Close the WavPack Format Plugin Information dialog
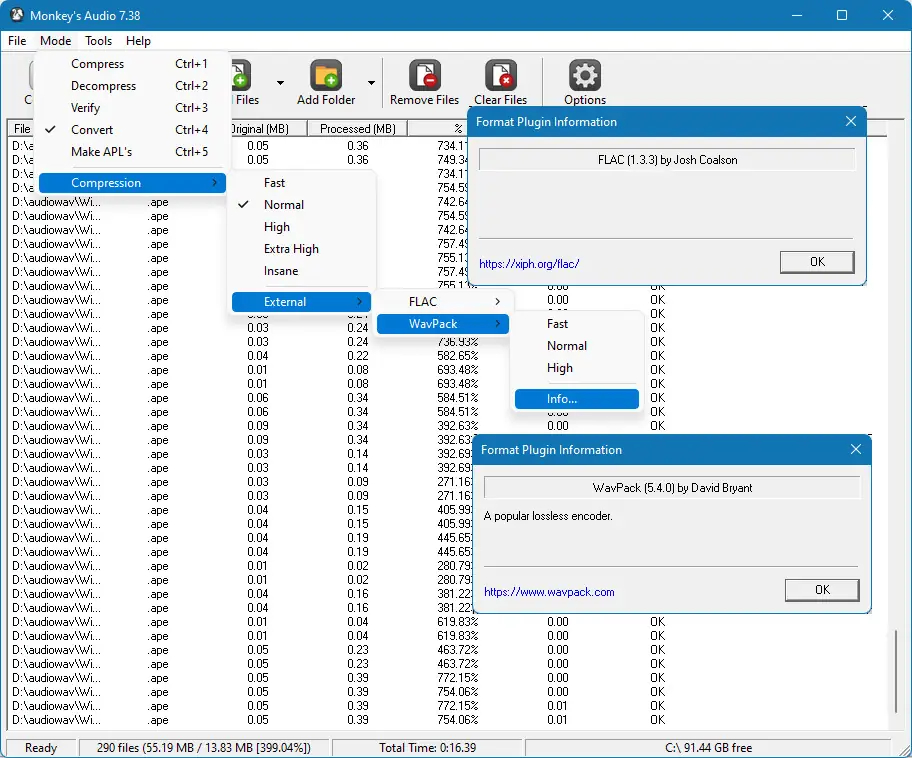Viewport: 912px width, 758px height. (855, 450)
